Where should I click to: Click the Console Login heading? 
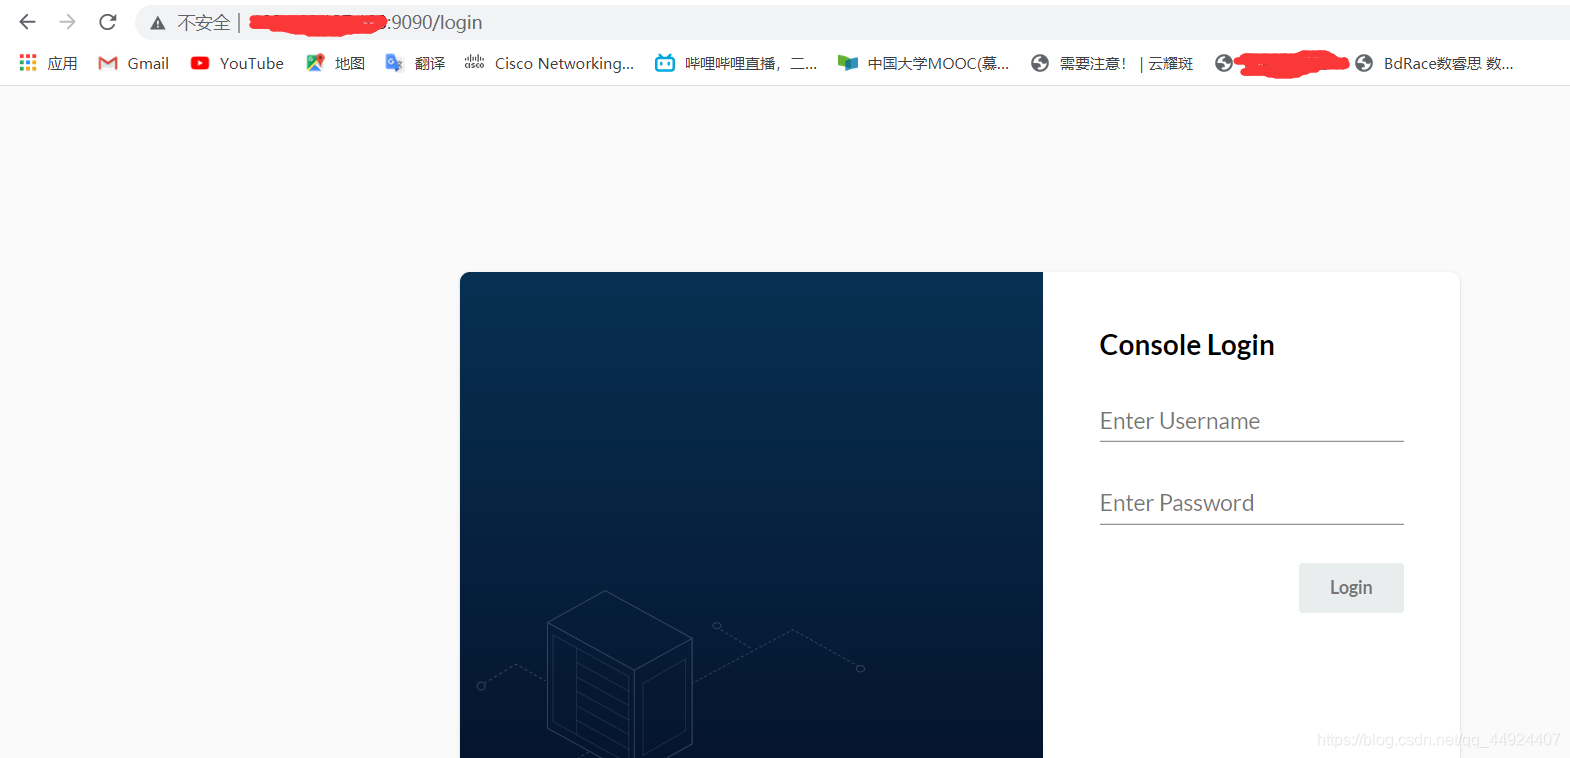coord(1187,345)
